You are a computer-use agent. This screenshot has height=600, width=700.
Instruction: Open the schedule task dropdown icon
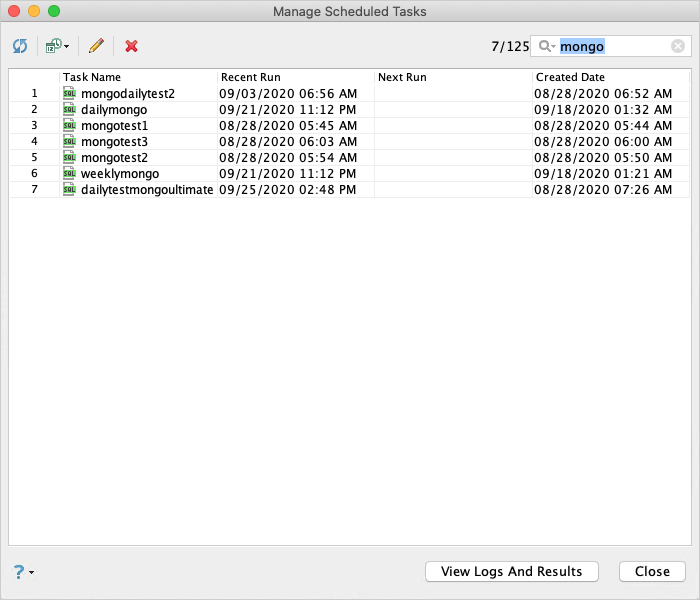[57, 46]
